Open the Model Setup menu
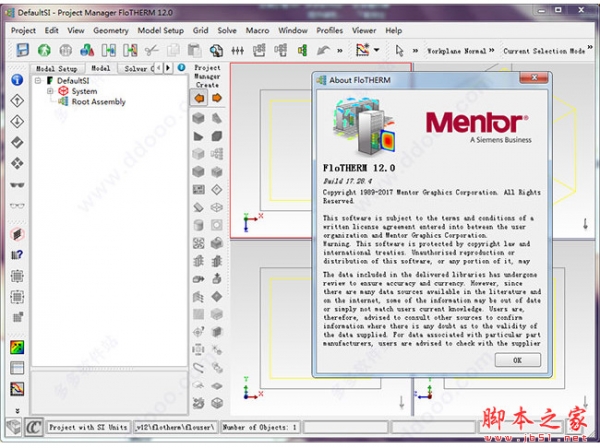 161,30
